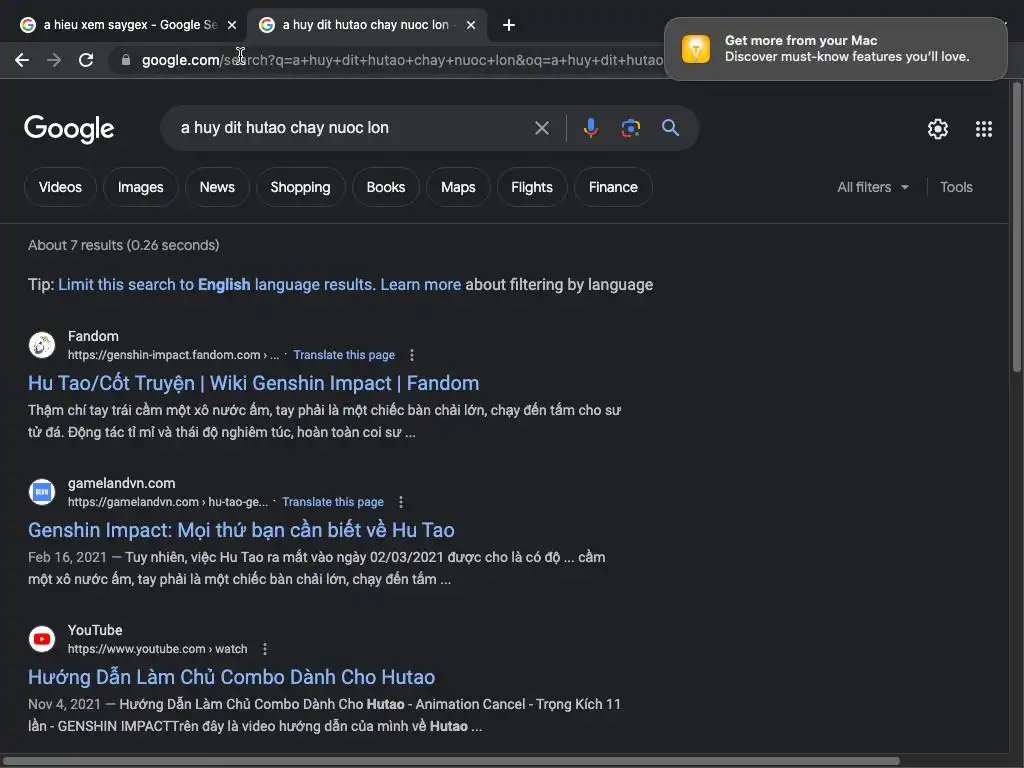Click the YouTube result favicon
The image size is (1024, 768).
point(42,639)
